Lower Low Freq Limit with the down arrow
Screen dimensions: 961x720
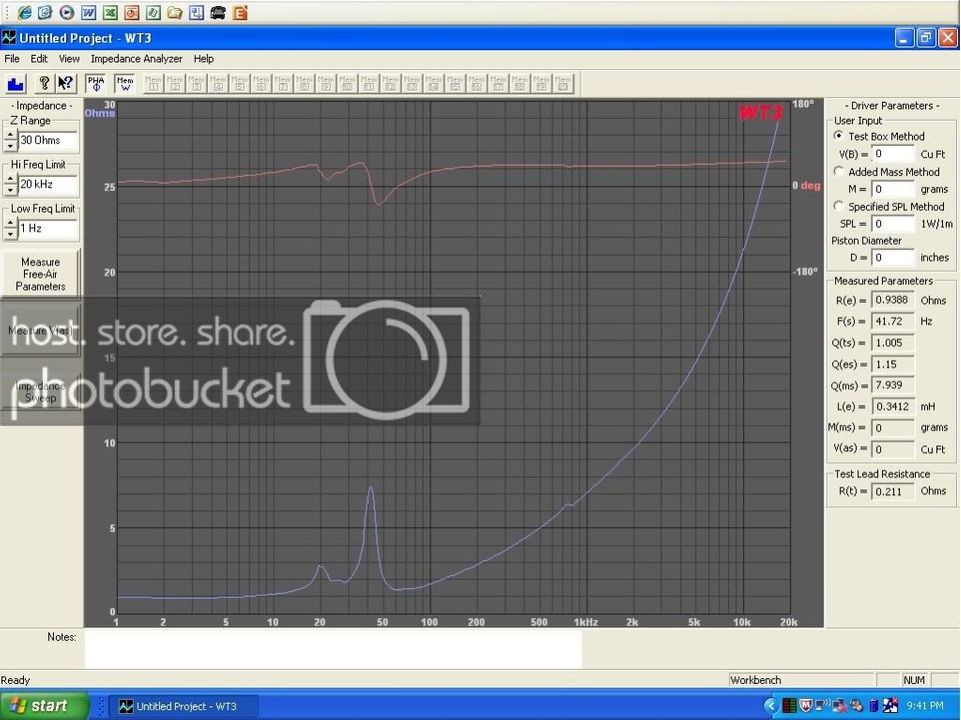tap(10, 235)
